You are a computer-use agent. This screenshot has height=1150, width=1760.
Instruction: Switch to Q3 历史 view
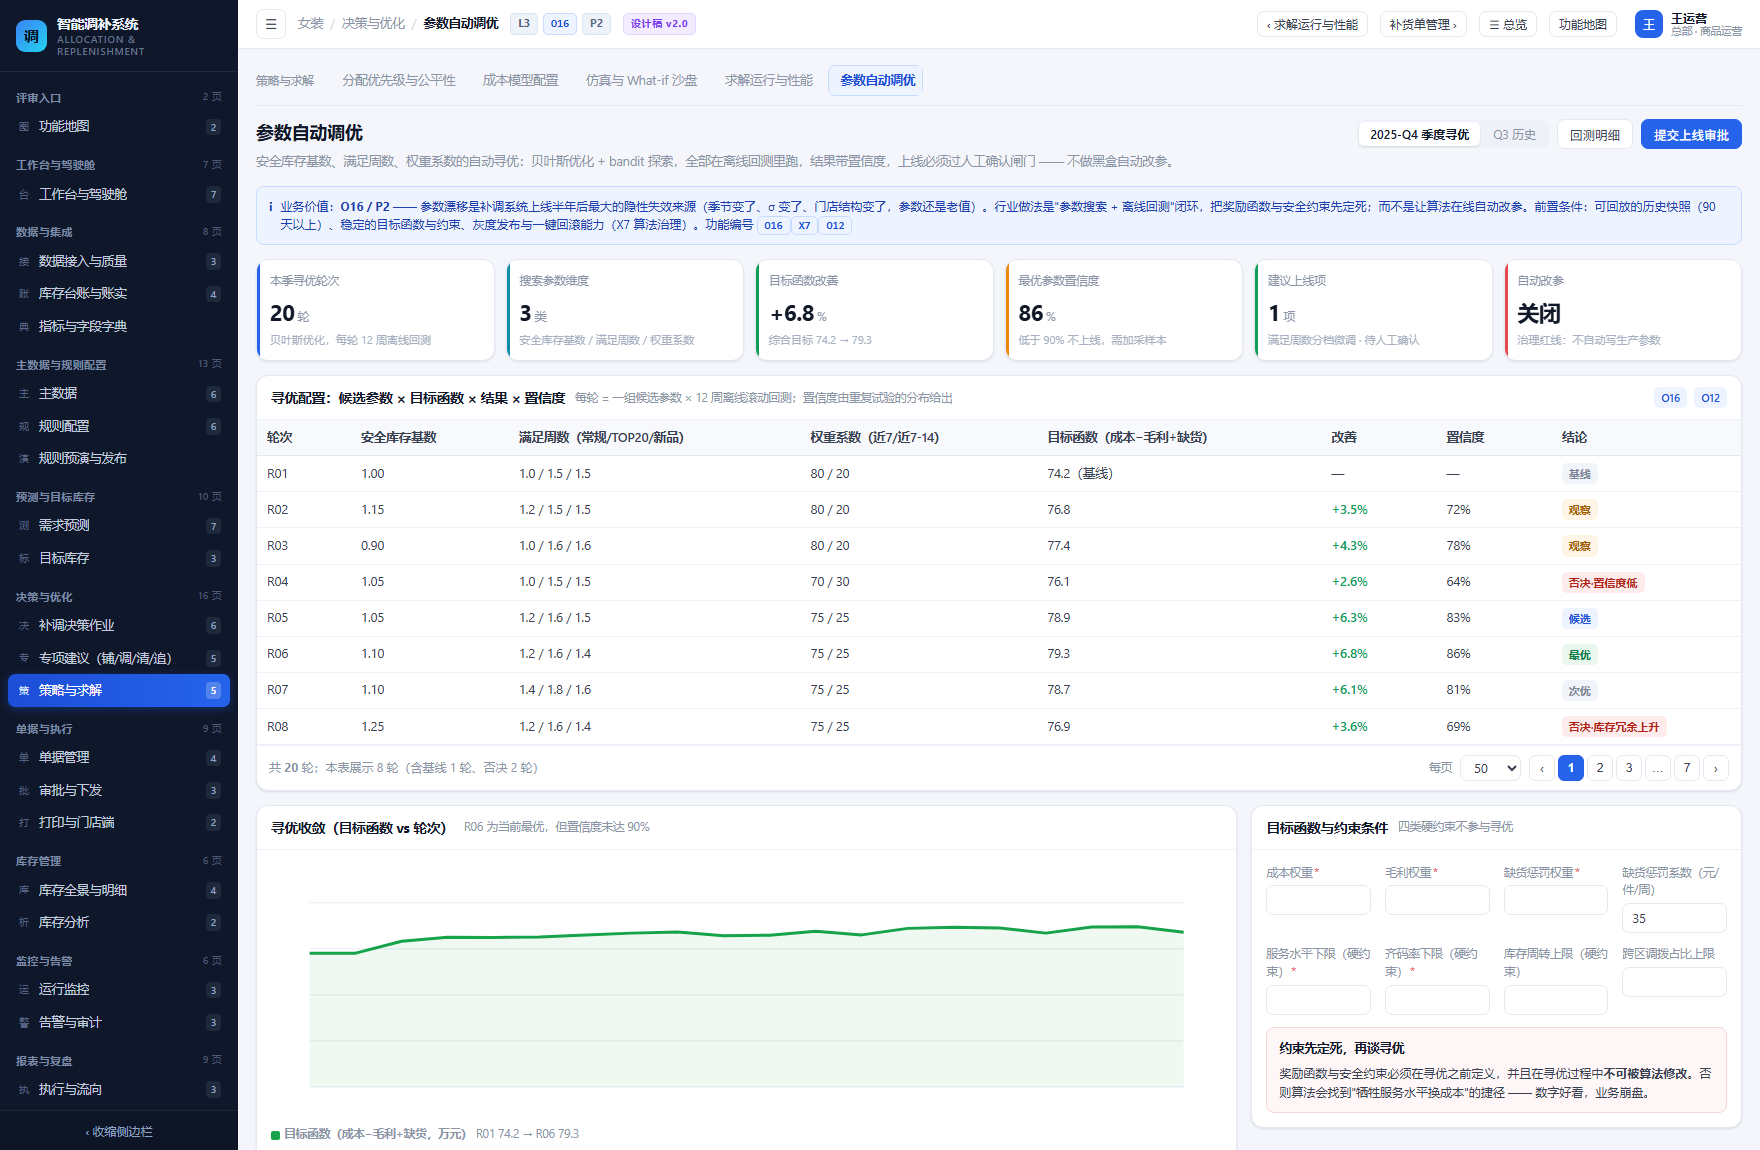point(1514,135)
